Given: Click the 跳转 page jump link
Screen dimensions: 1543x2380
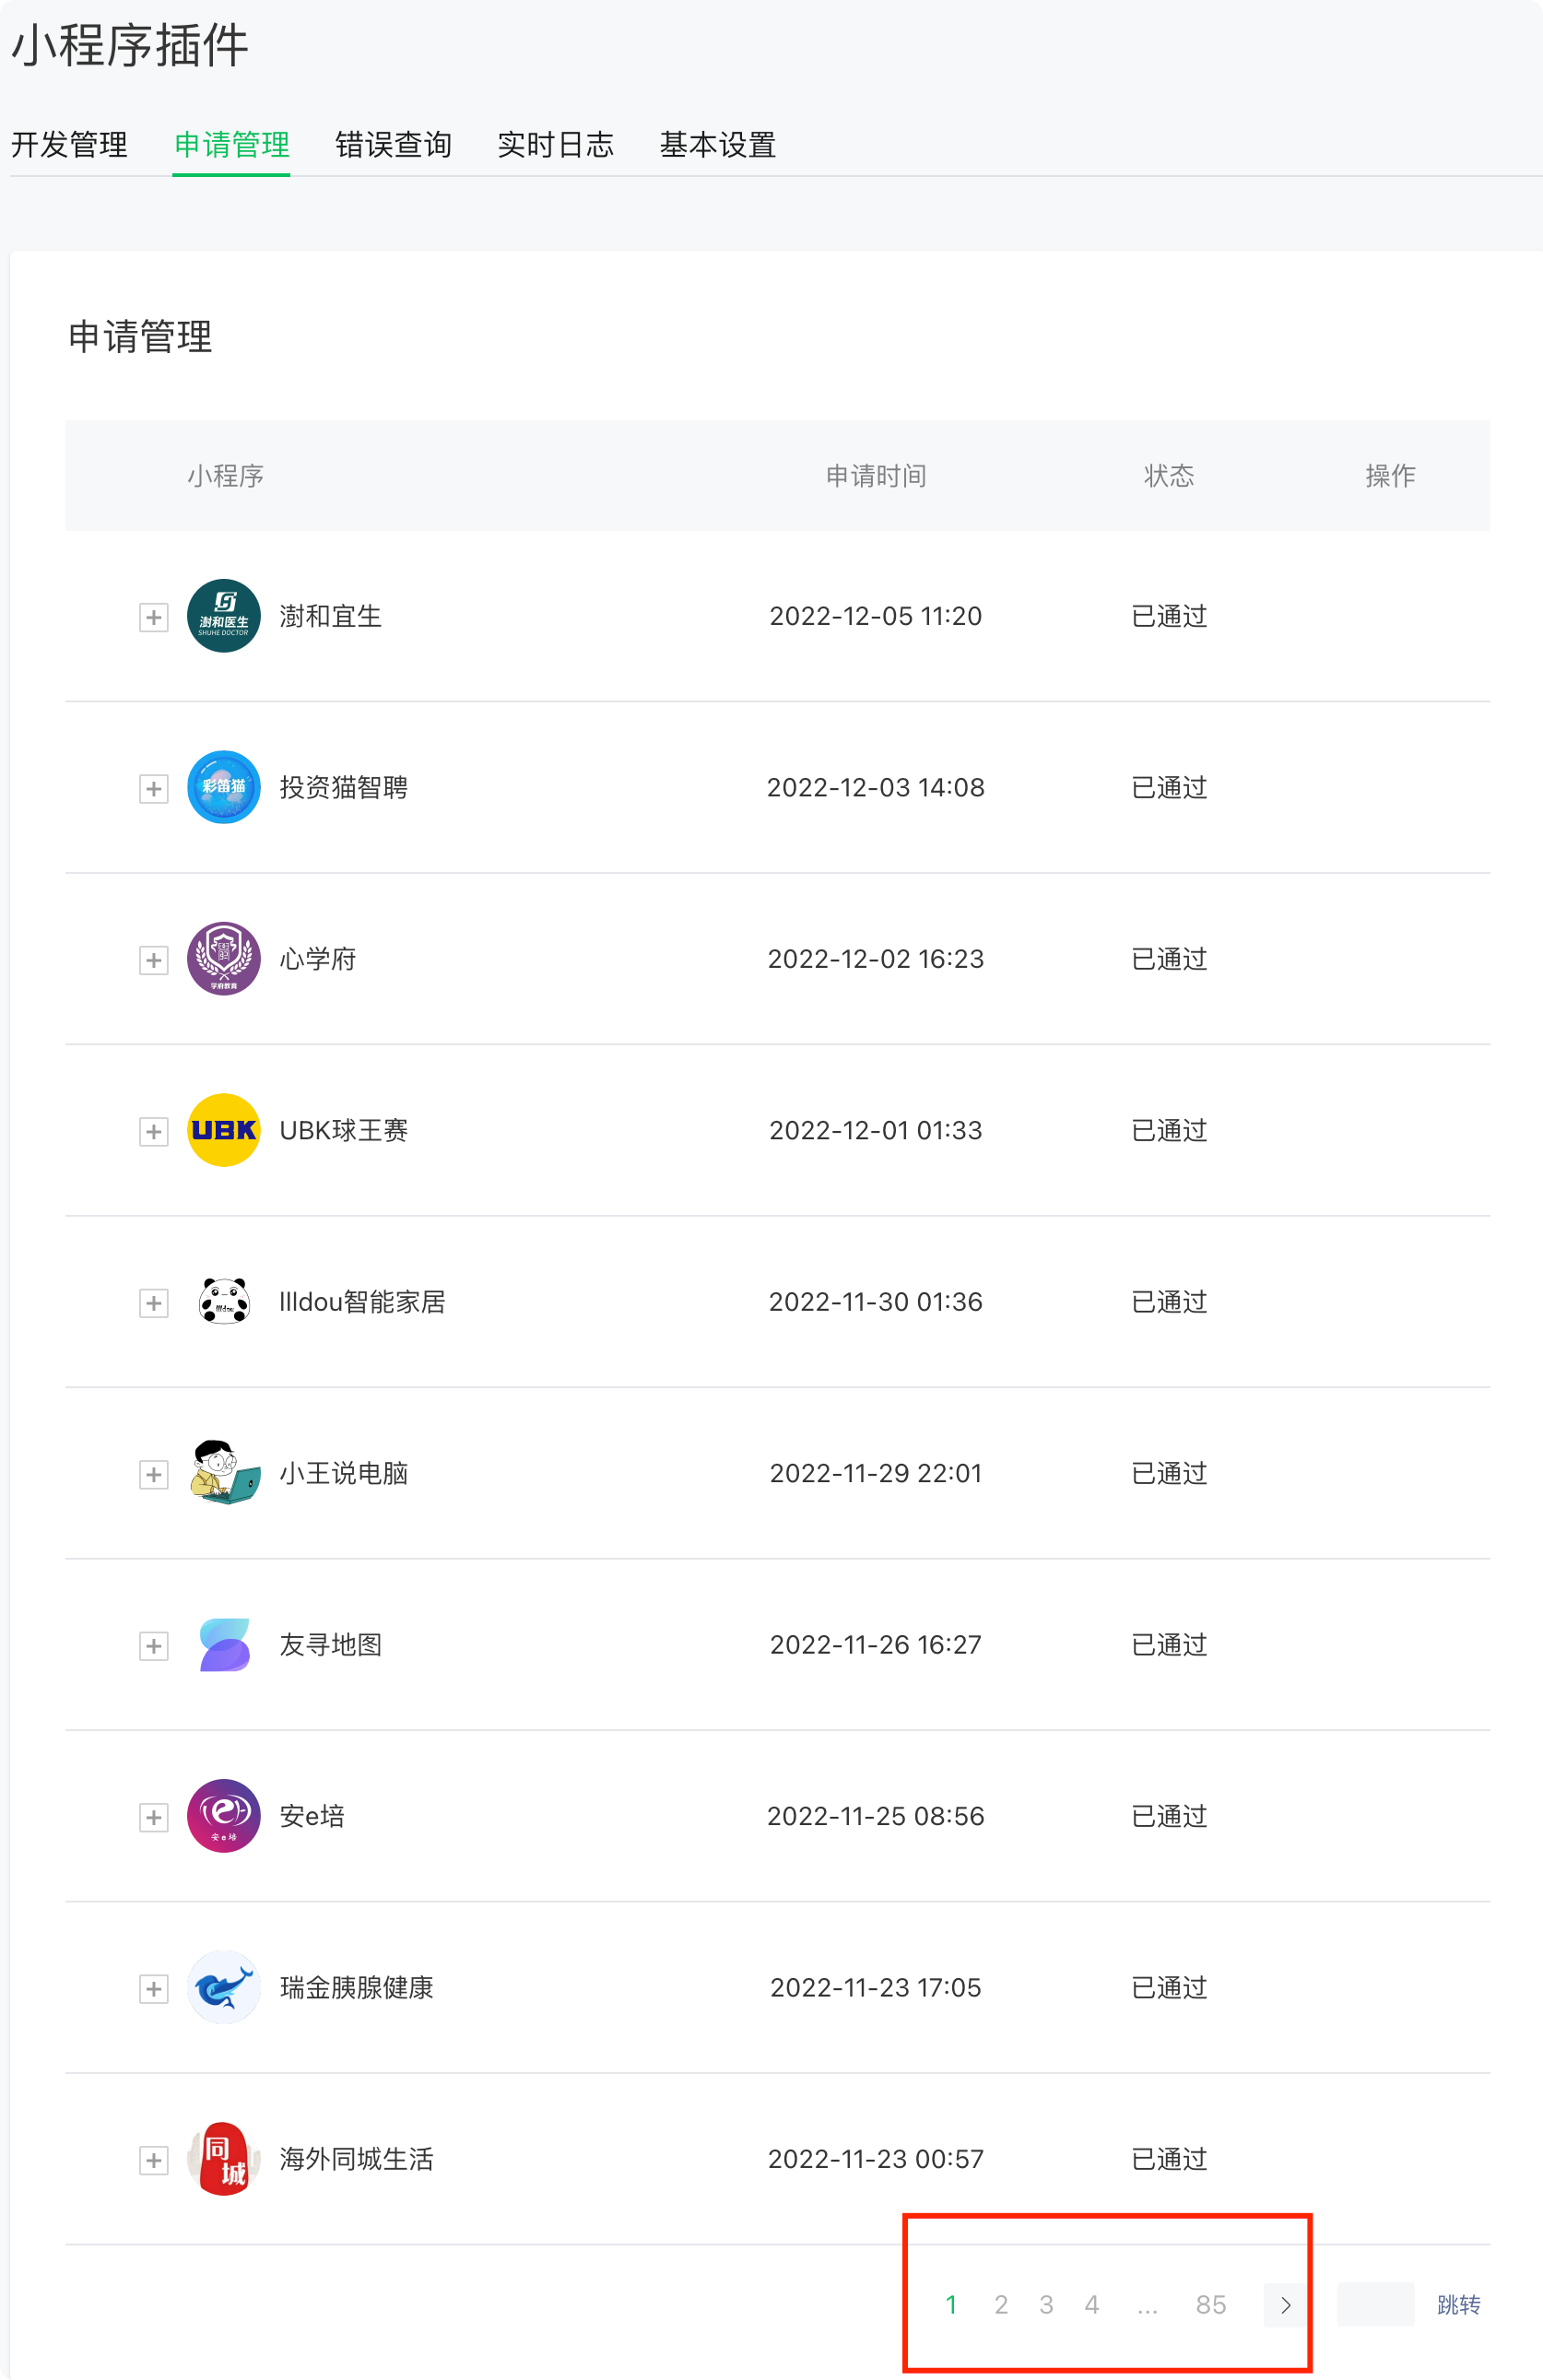Looking at the screenshot, I should [1458, 2305].
